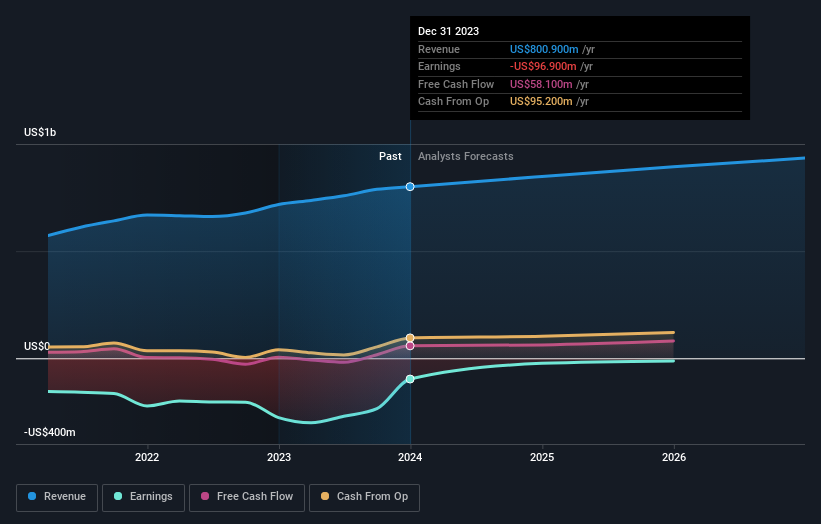Click the teal Earnings data point marker
This screenshot has width=821, height=524.
(x=410, y=379)
